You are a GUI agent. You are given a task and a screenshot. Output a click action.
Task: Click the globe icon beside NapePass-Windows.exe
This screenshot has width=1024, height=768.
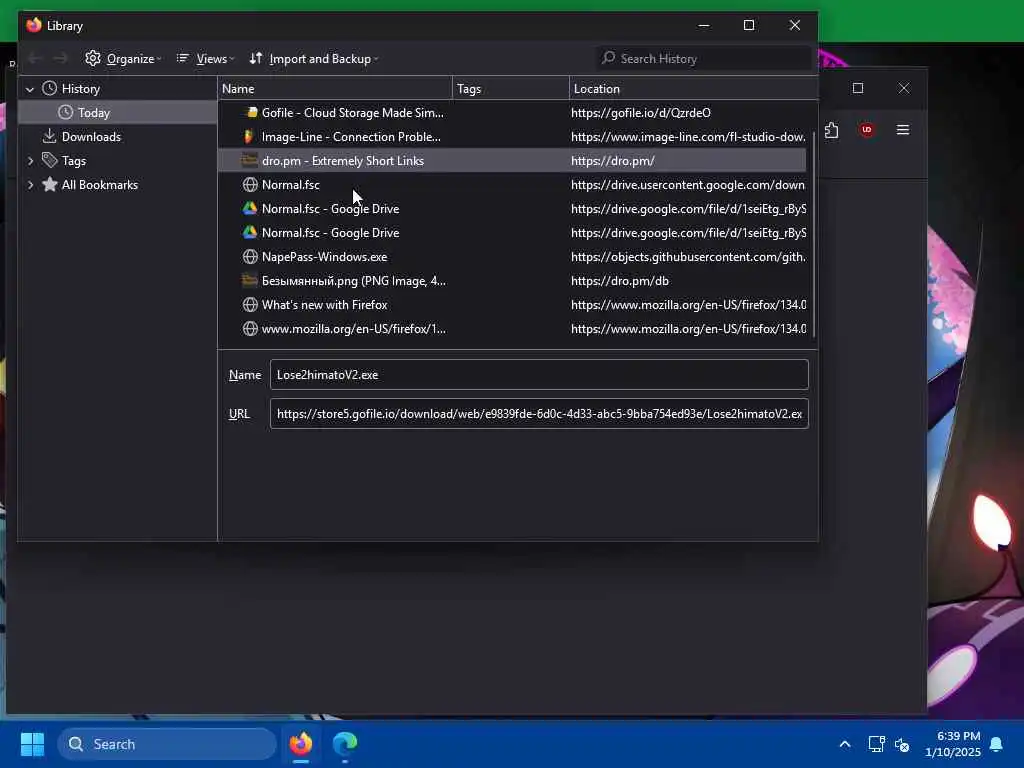click(250, 257)
